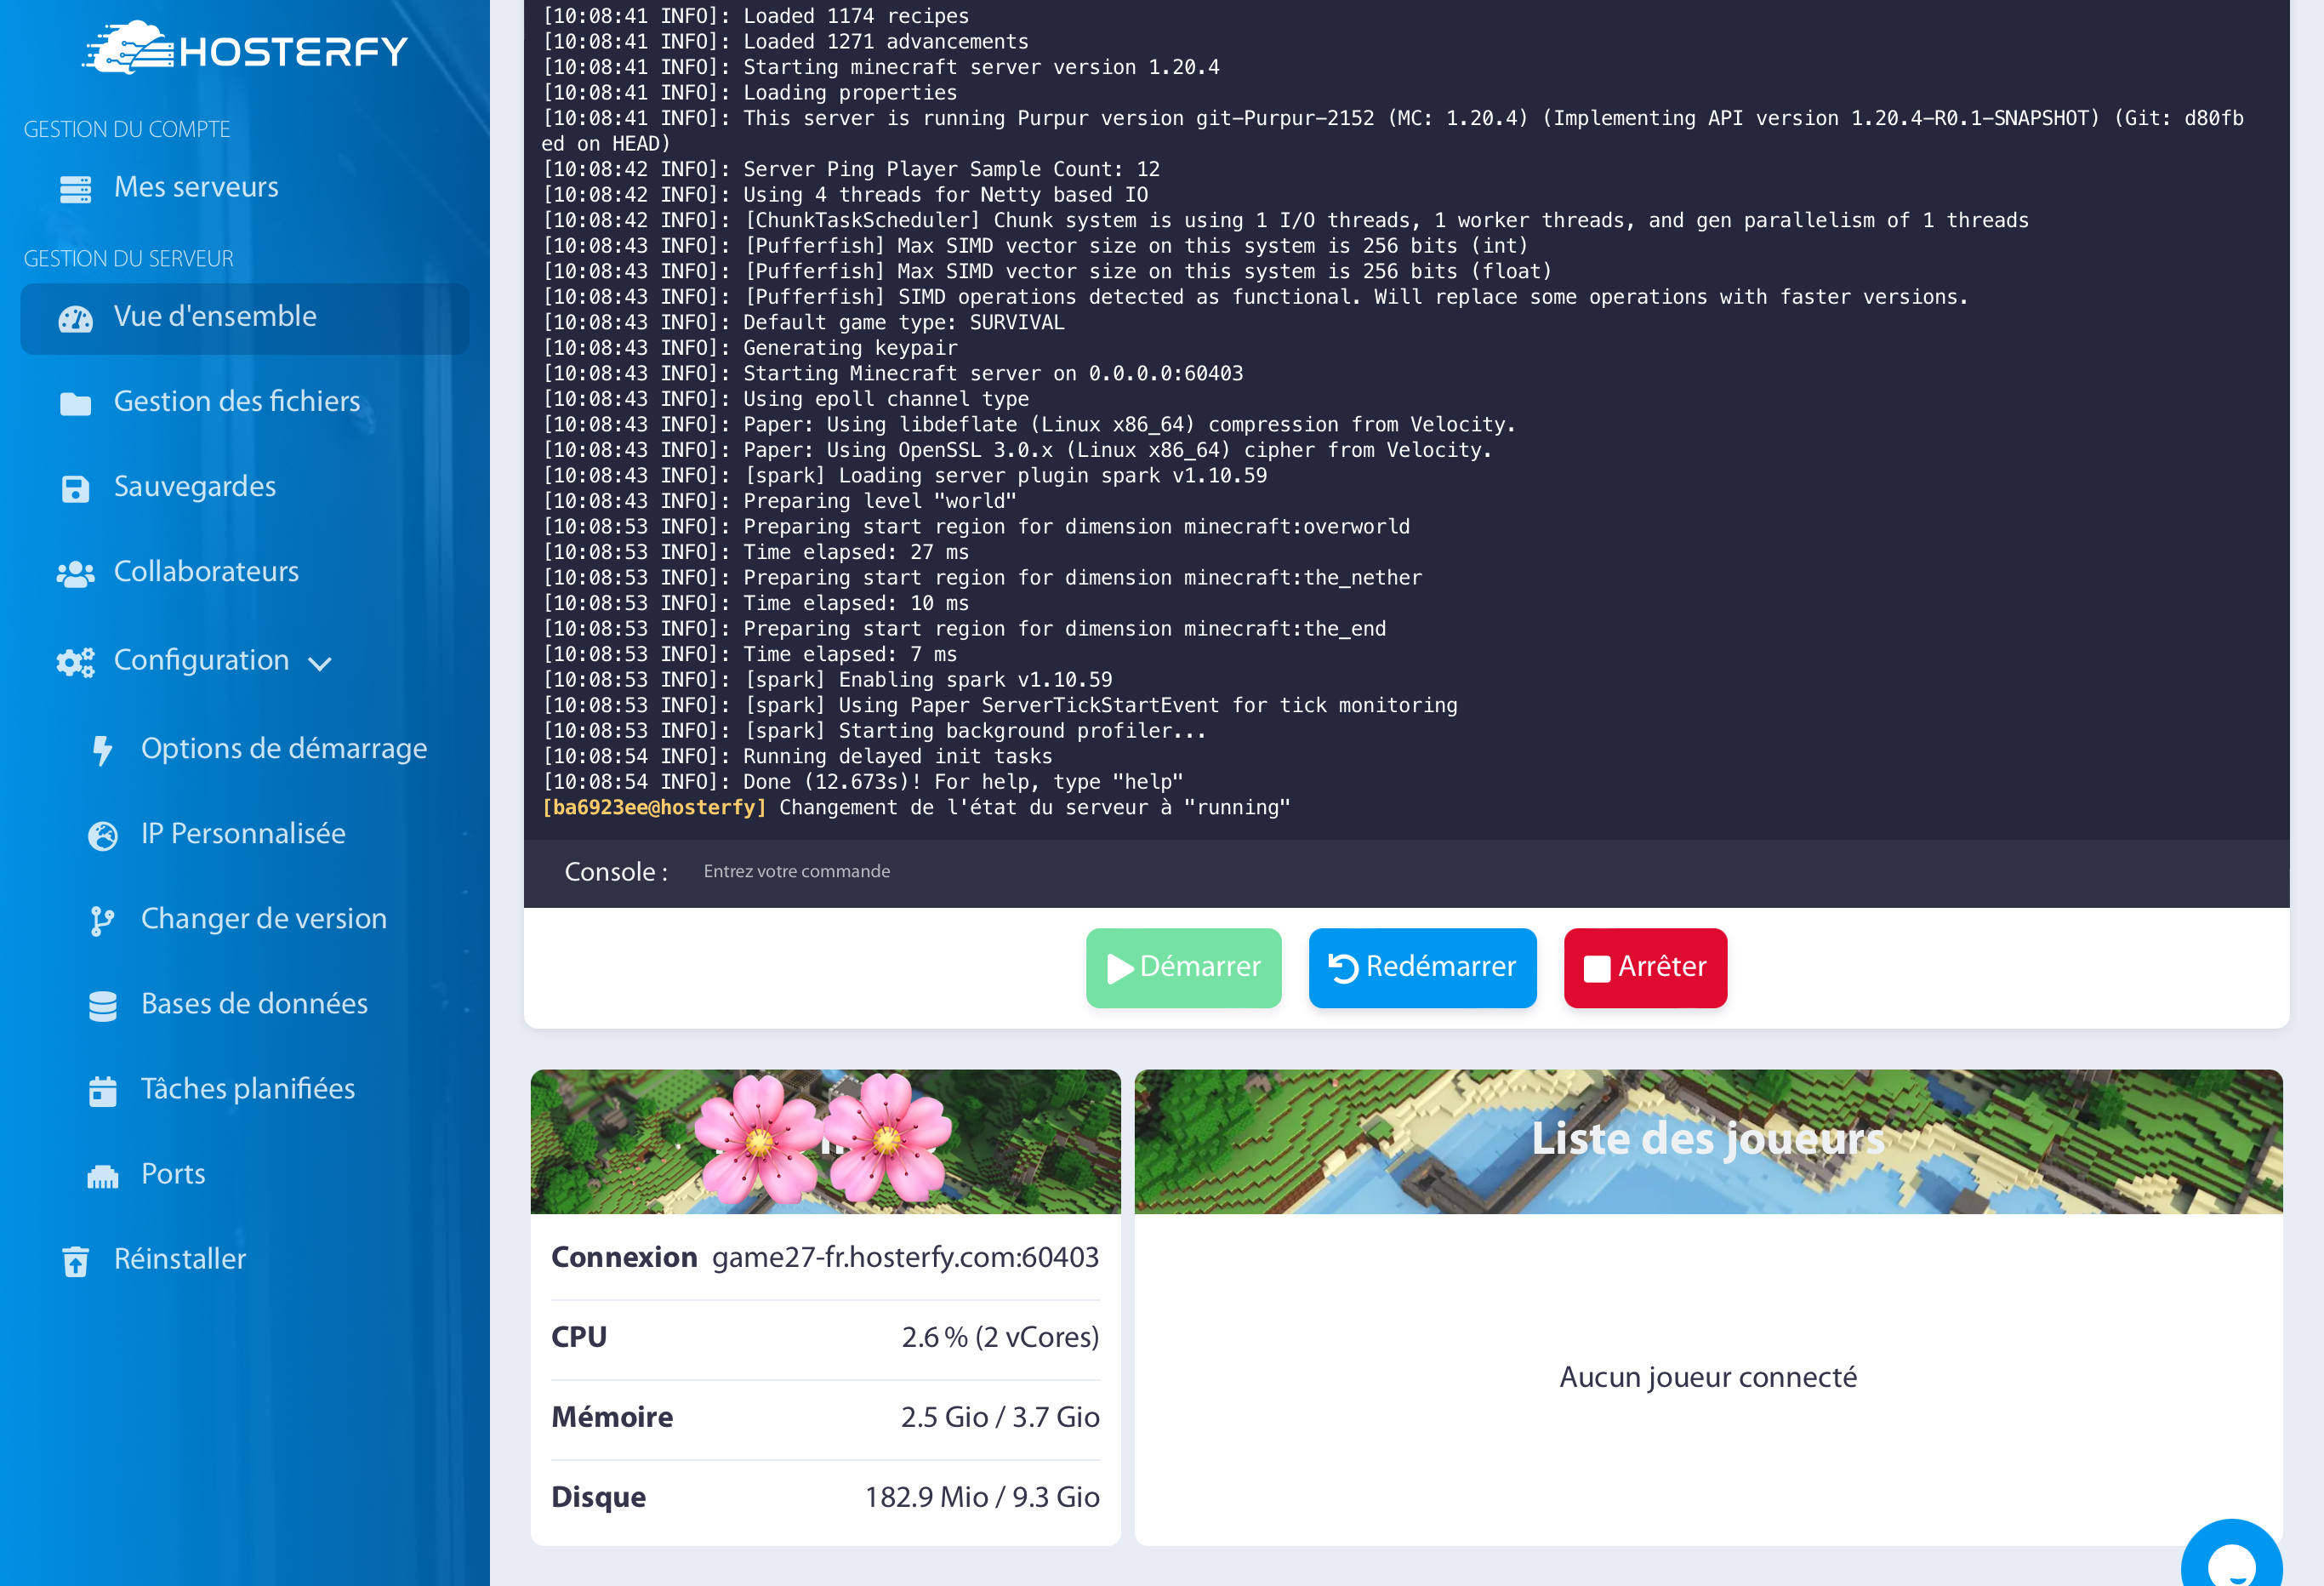Screen dimensions: 2324x1586
Task: Click the Options de démarrage lightning icon
Action: pos(102,750)
